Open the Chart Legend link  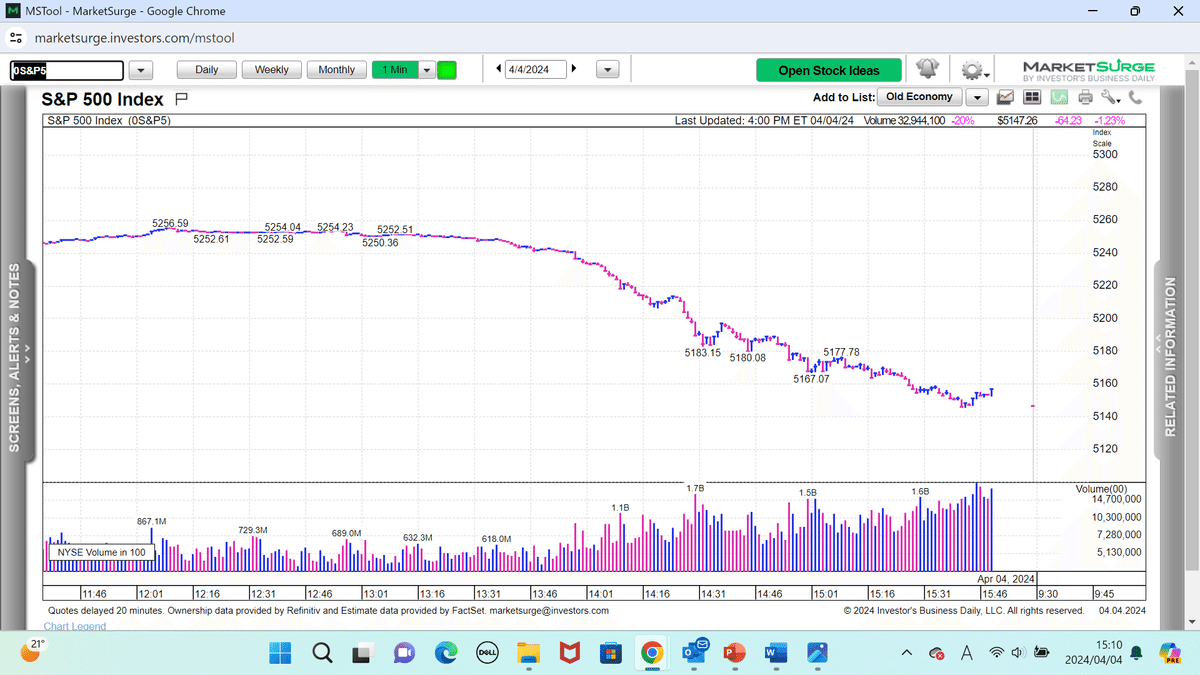click(x=74, y=627)
